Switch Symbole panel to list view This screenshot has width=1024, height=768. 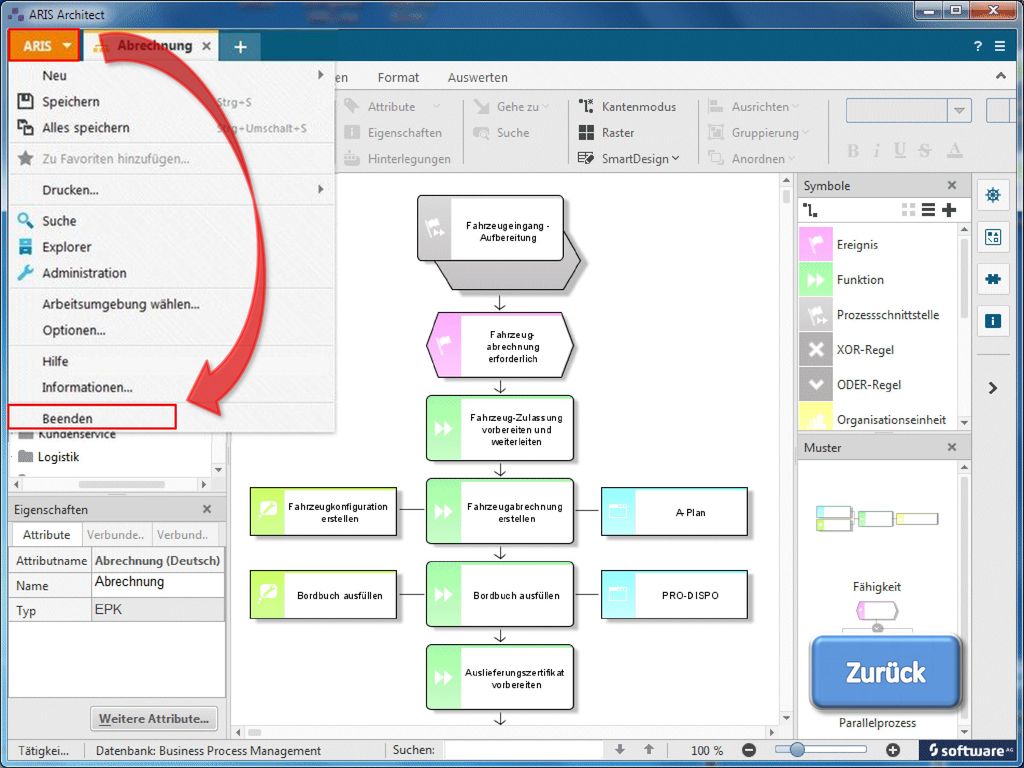pyautogui.click(x=929, y=210)
